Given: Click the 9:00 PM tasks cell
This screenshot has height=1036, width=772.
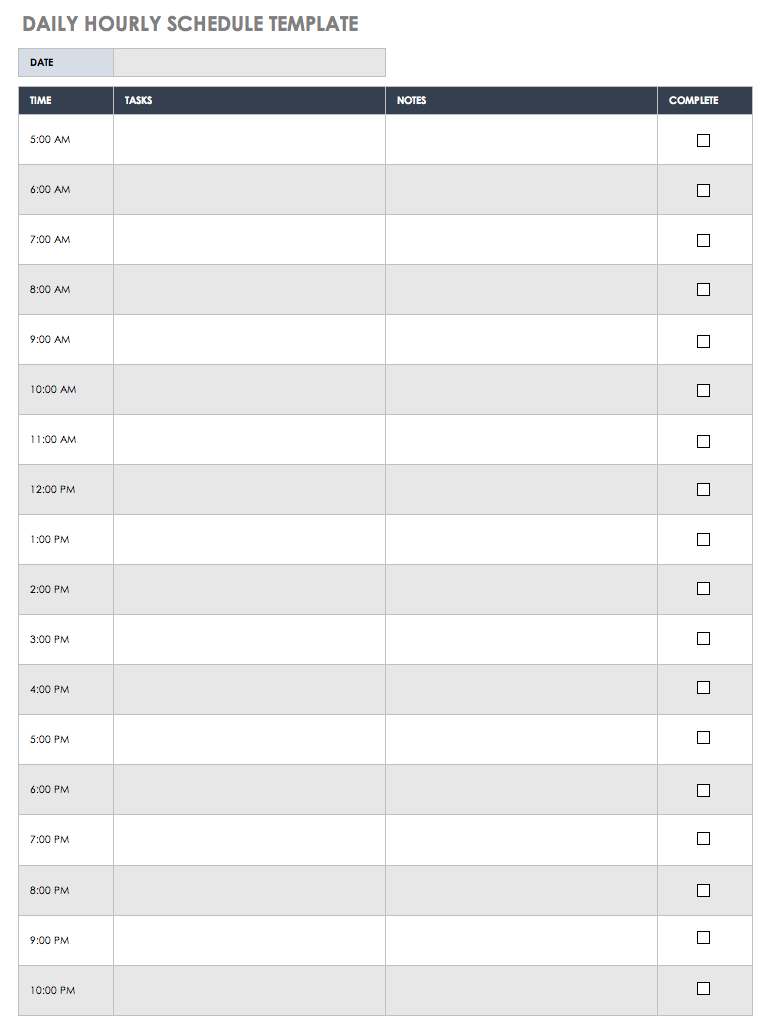Looking at the screenshot, I should click(x=249, y=940).
